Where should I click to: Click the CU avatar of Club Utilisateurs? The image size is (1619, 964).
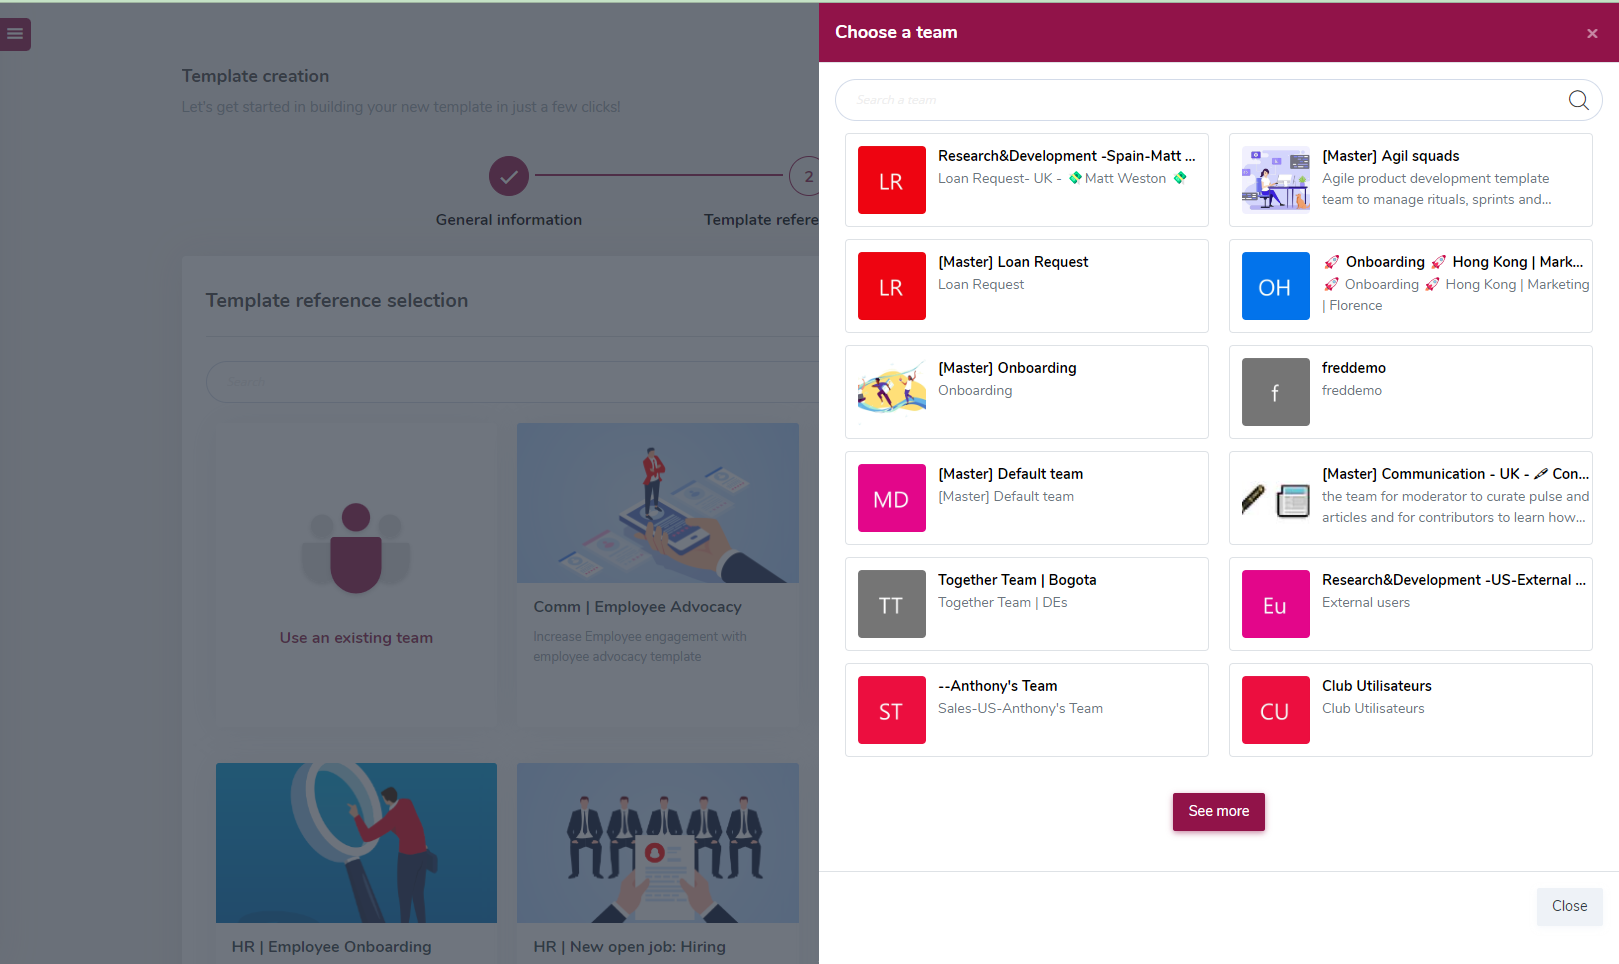1275,710
